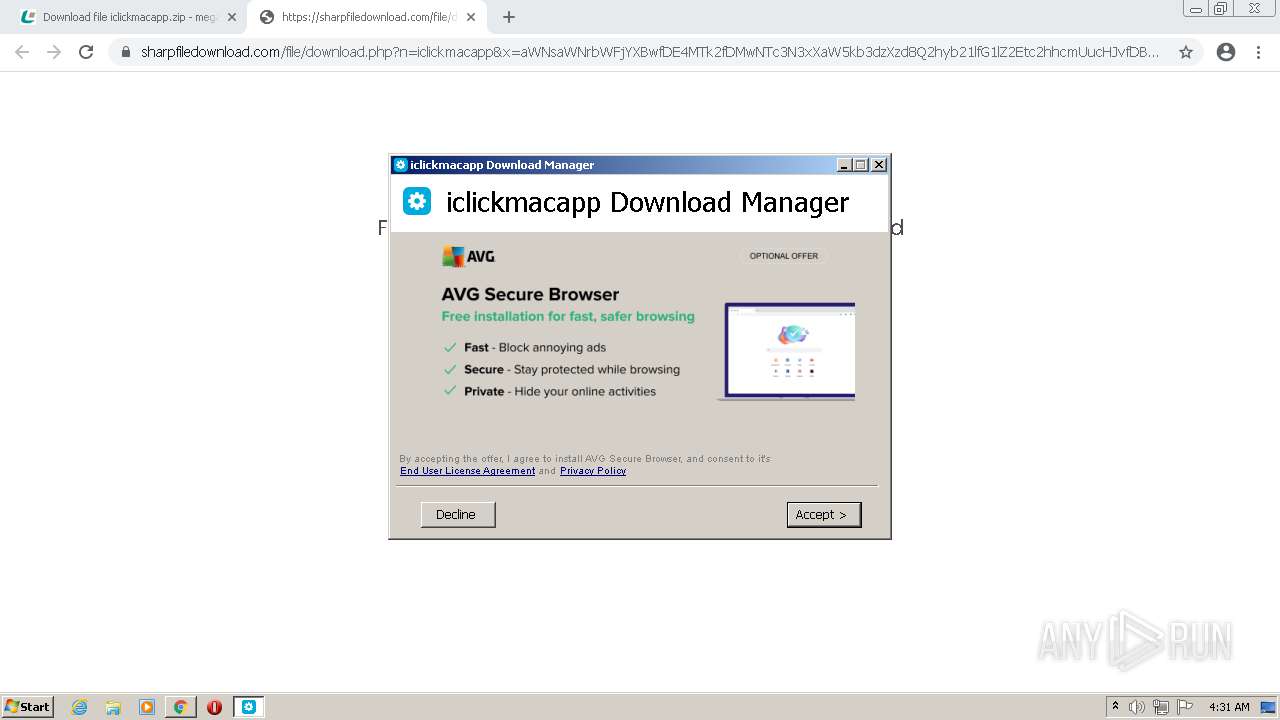Close the Download file iclickmacapp.zip tab
The image size is (1280, 720).
coord(232,17)
